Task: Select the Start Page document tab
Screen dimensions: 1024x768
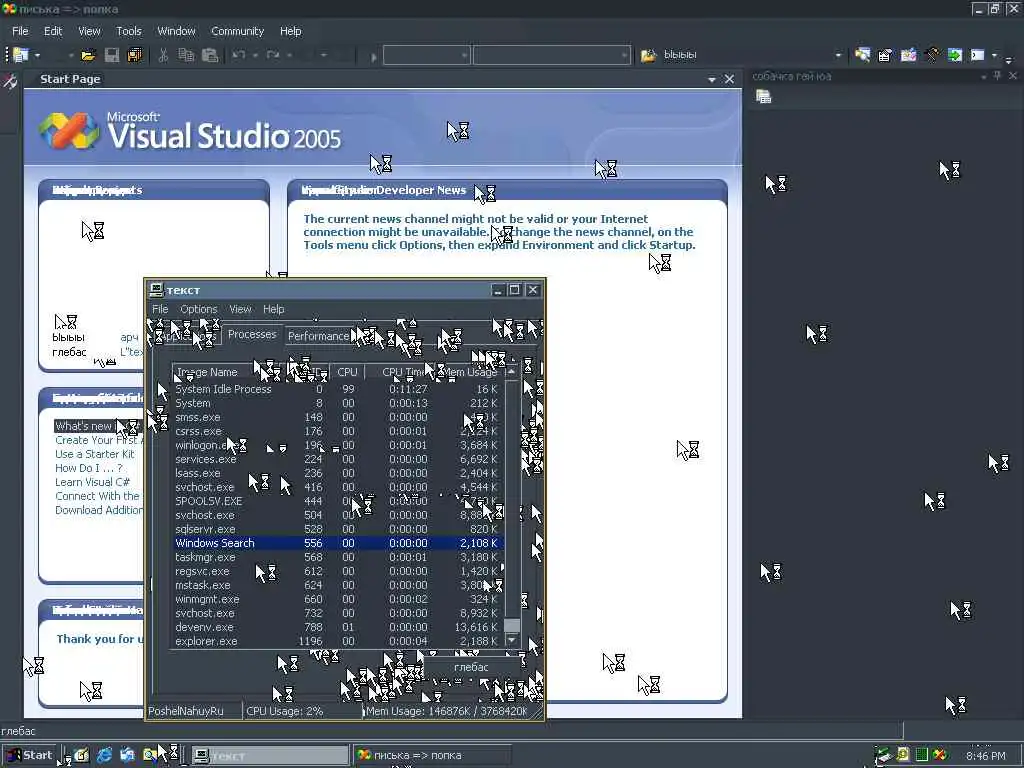Action: pyautogui.click(x=70, y=79)
